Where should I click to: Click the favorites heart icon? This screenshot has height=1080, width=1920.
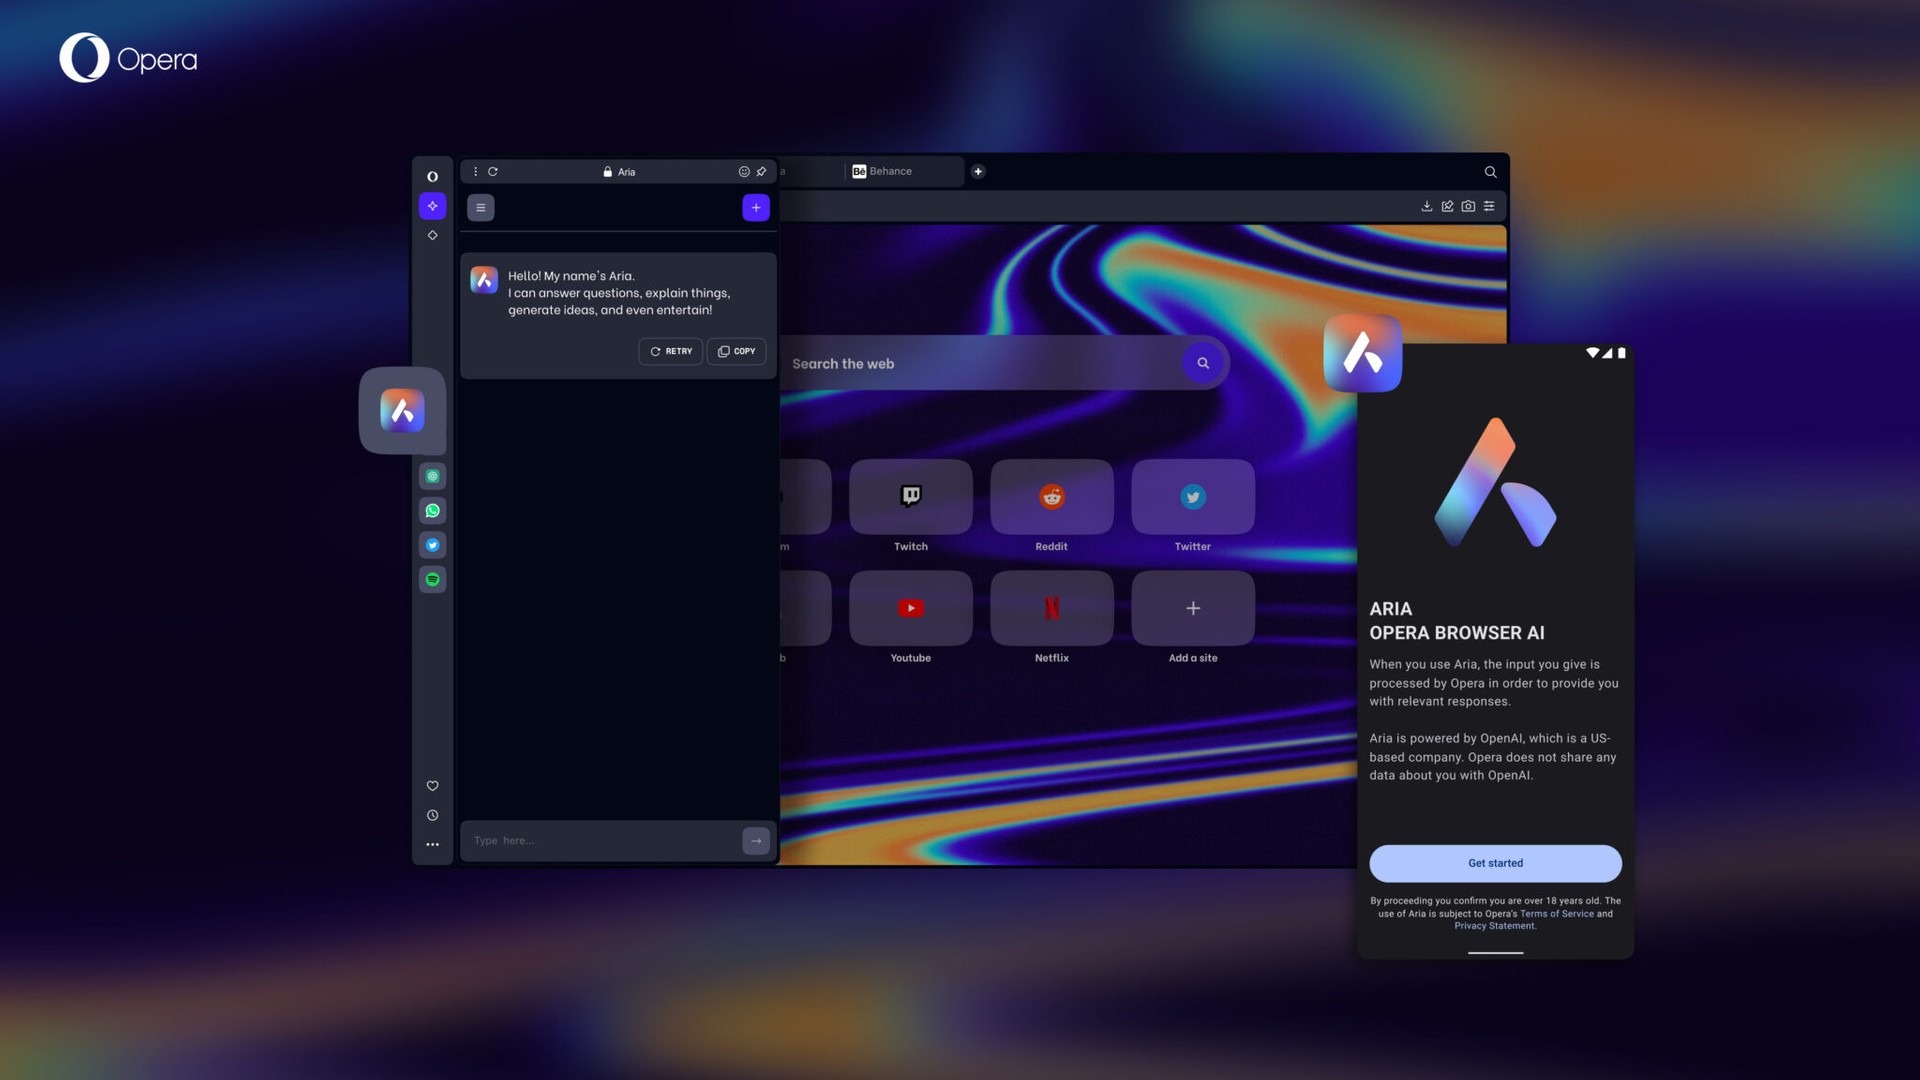(x=433, y=787)
